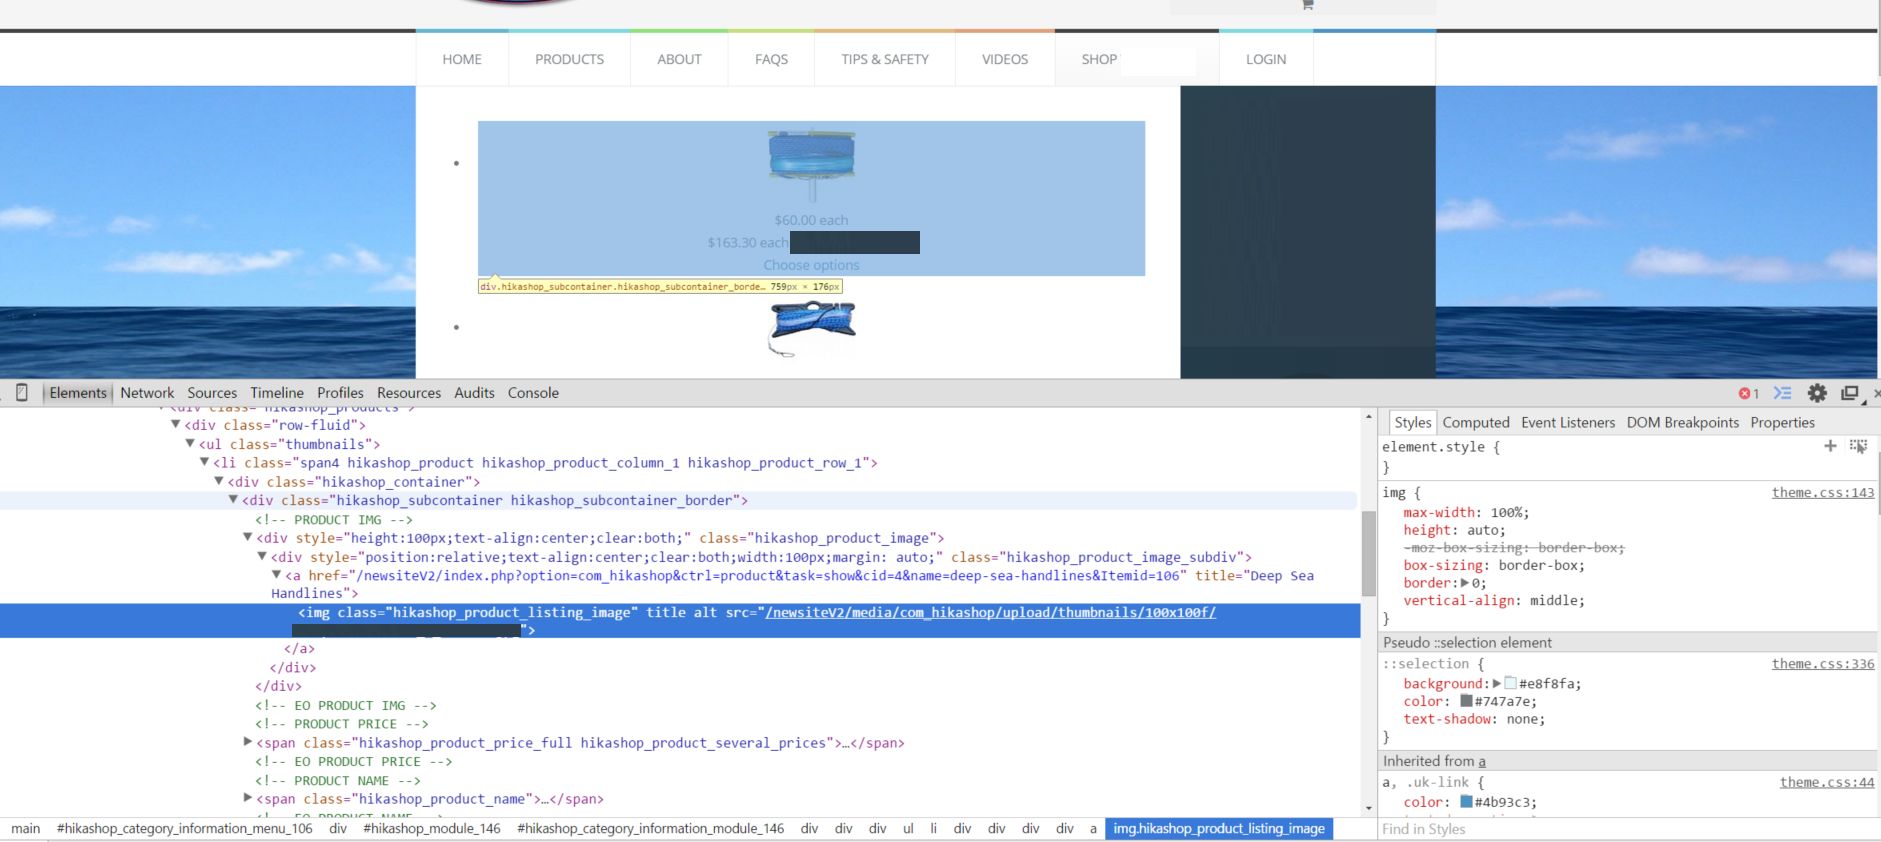Viewport: 1881px width, 842px height.
Task: Open the PRODUCTS menu item
Action: (x=569, y=59)
